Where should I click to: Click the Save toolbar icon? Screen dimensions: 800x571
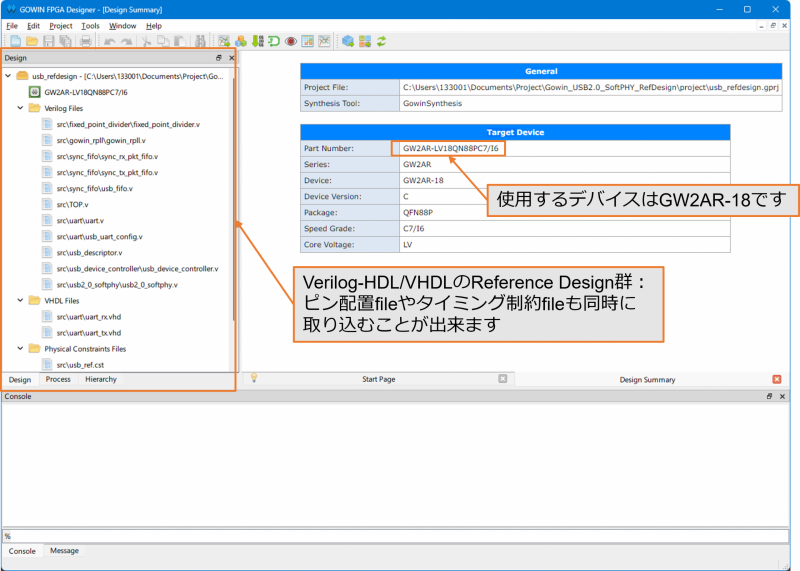tap(48, 41)
